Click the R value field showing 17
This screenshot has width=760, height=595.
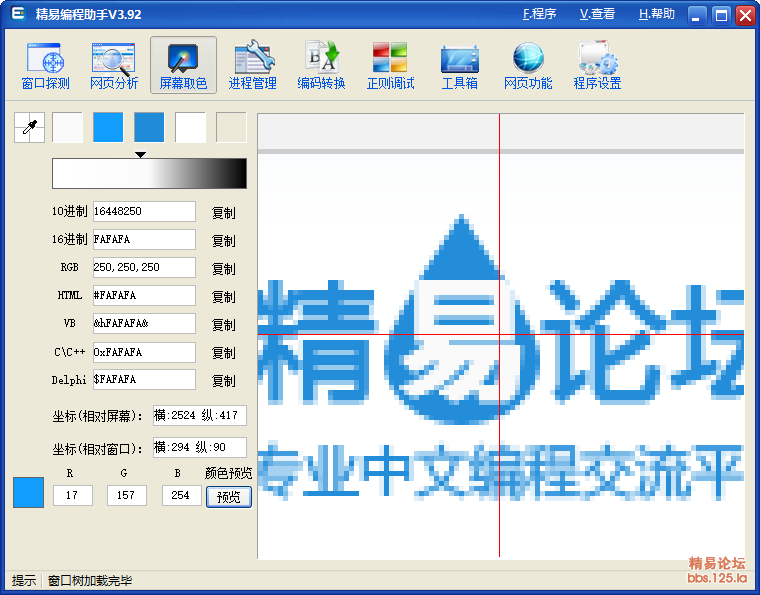(73, 496)
